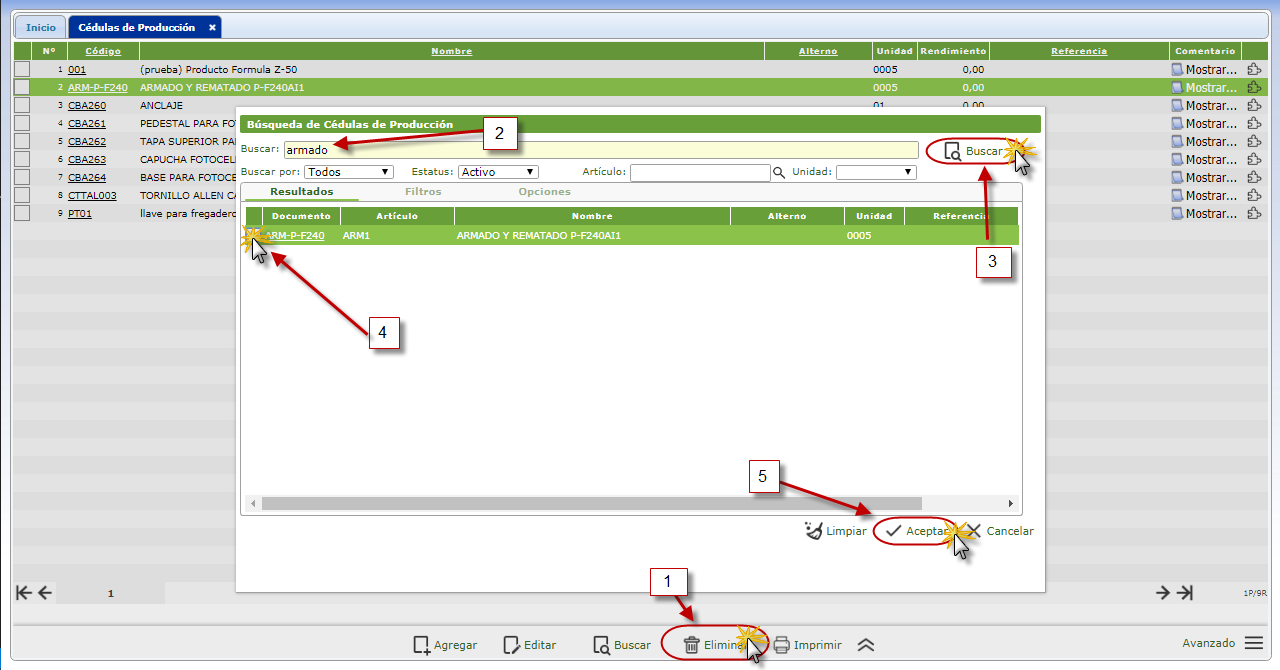
Task: Sort by Código column header
Action: click(x=103, y=51)
